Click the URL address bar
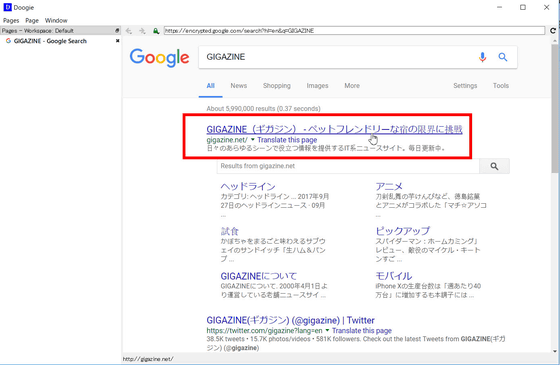Viewport: 560px width, 365px height. click(x=354, y=31)
